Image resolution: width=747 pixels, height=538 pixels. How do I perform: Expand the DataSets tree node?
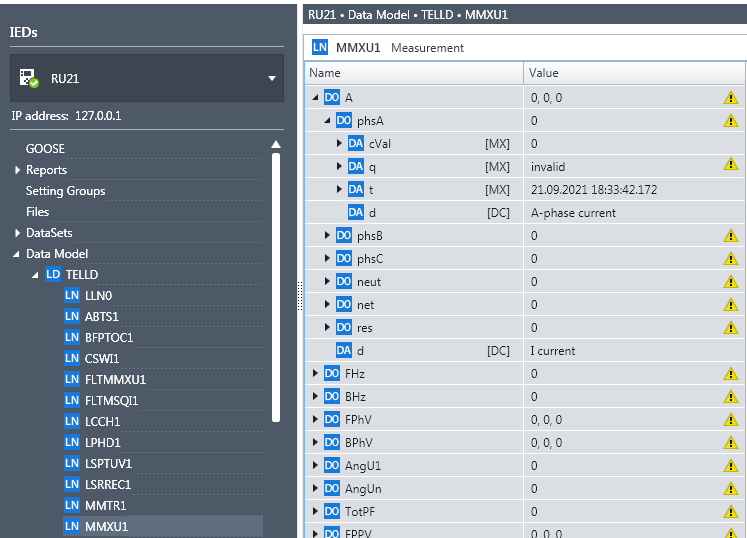click(18, 233)
